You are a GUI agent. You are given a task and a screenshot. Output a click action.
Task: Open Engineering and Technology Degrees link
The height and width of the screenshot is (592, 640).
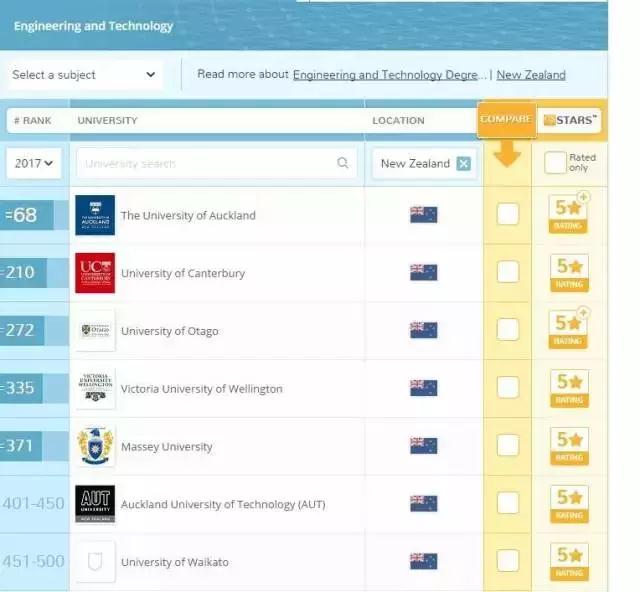pos(390,75)
